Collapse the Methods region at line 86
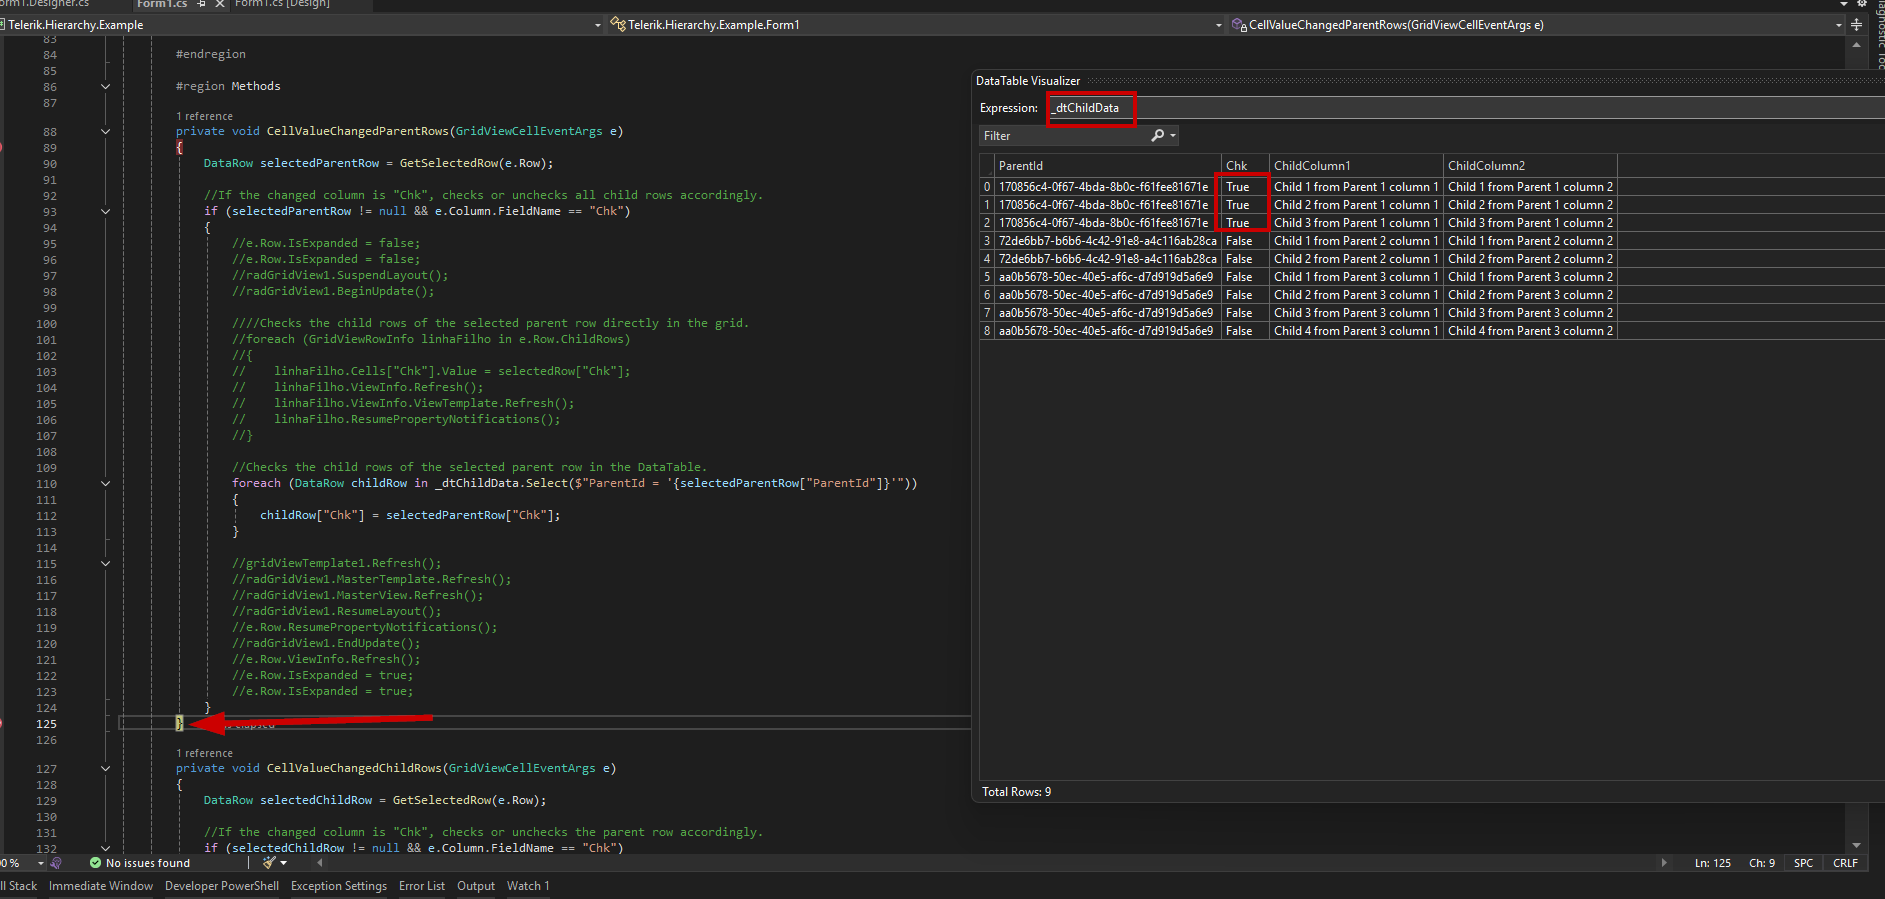Screen dimensions: 1885x899 pyautogui.click(x=106, y=86)
